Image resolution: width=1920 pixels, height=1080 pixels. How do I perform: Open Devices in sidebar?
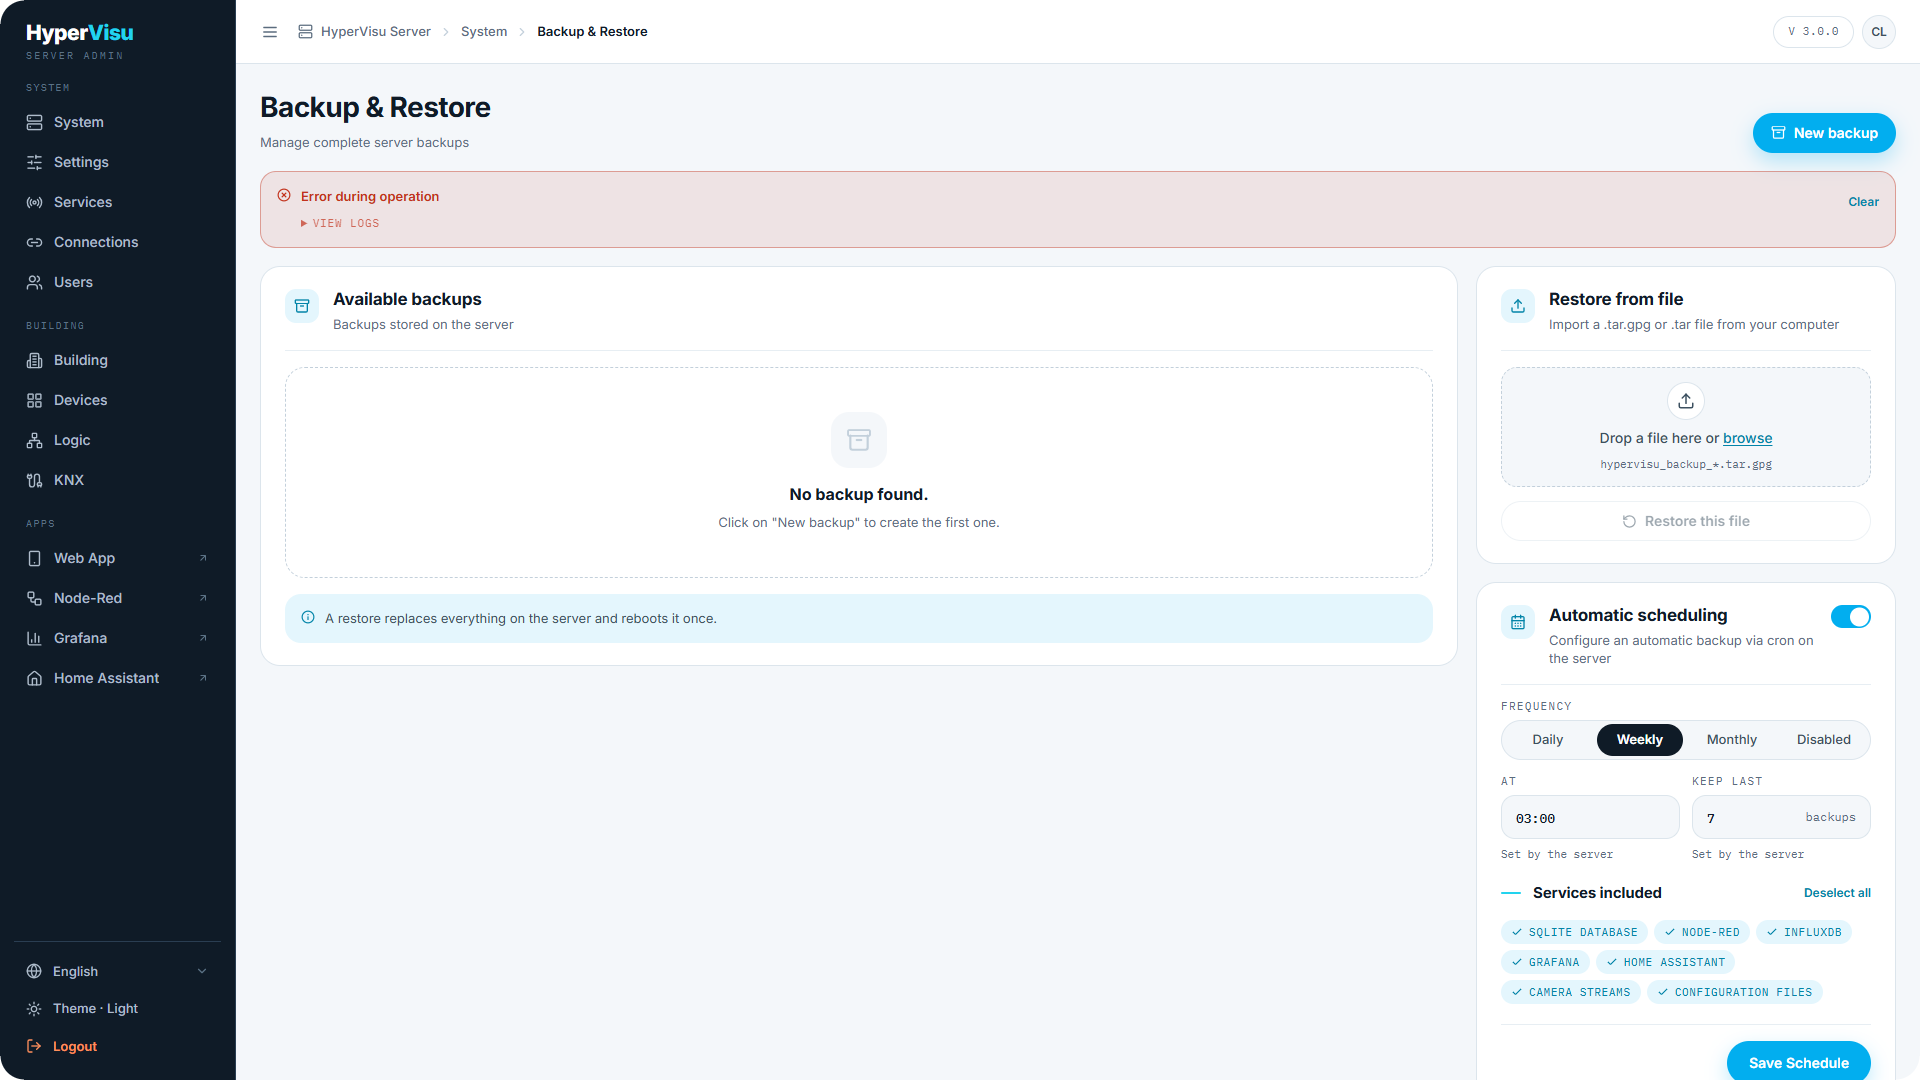click(x=117, y=400)
